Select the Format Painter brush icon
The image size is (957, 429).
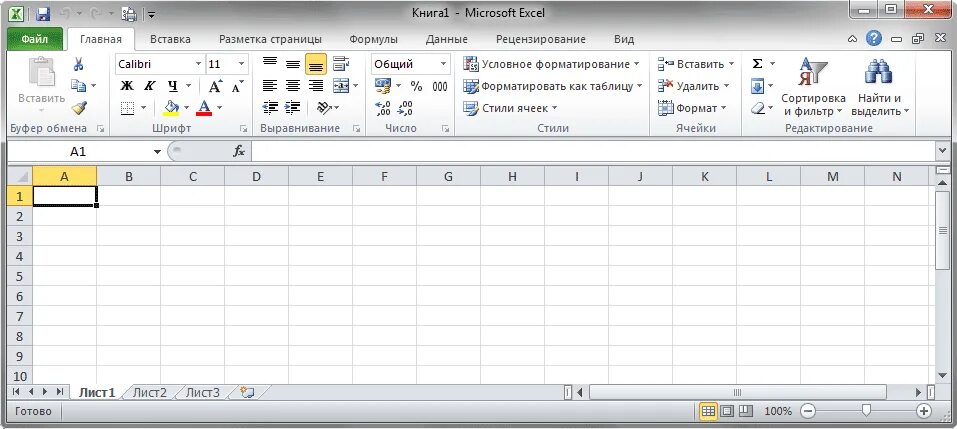pos(79,108)
